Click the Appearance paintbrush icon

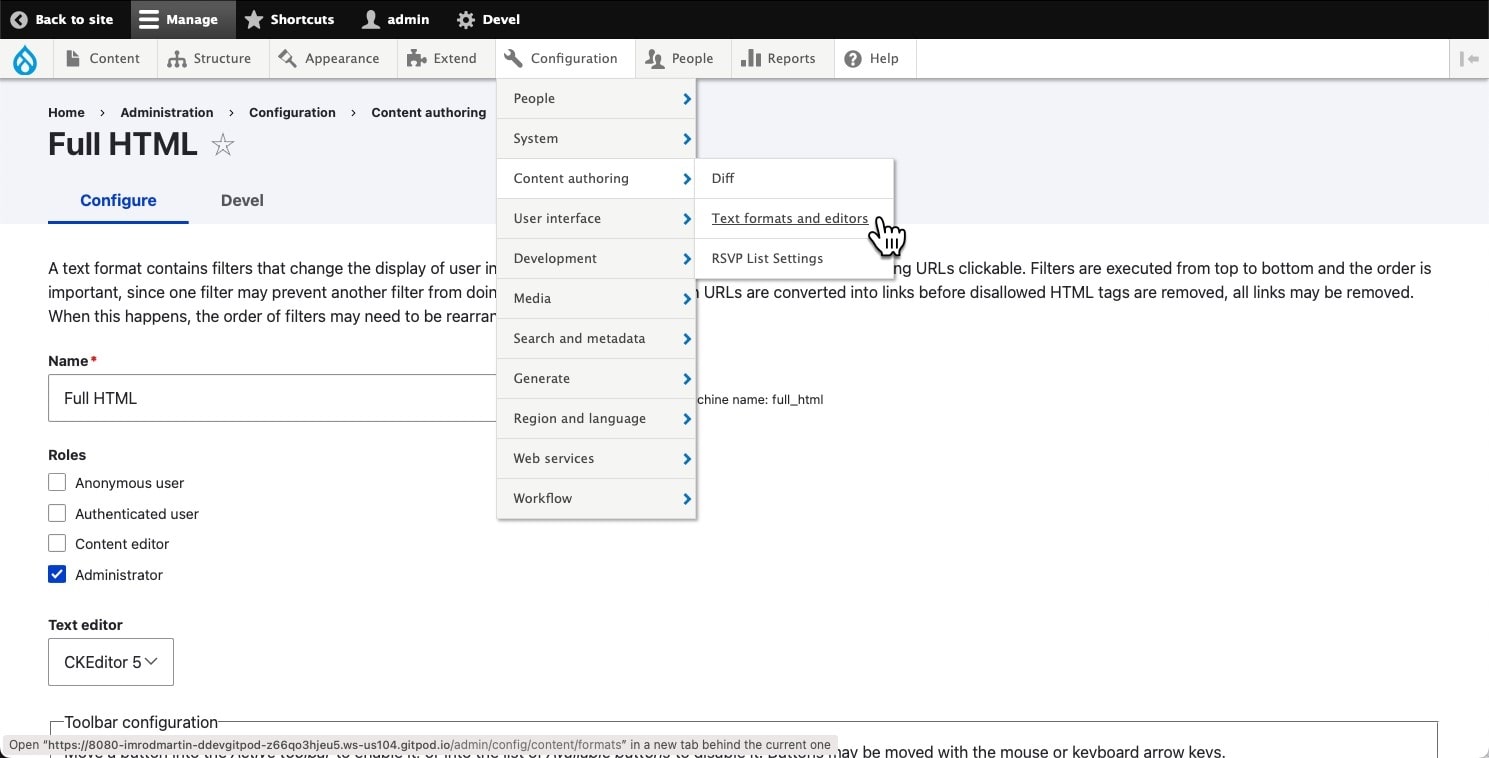point(288,59)
